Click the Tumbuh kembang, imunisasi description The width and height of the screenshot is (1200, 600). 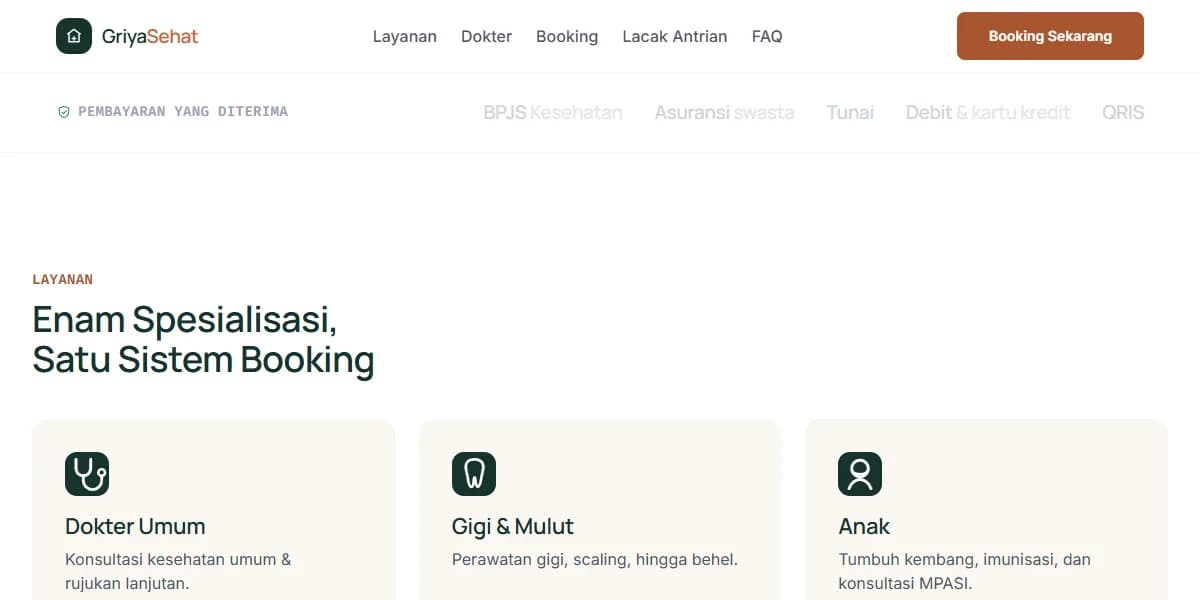(964, 571)
